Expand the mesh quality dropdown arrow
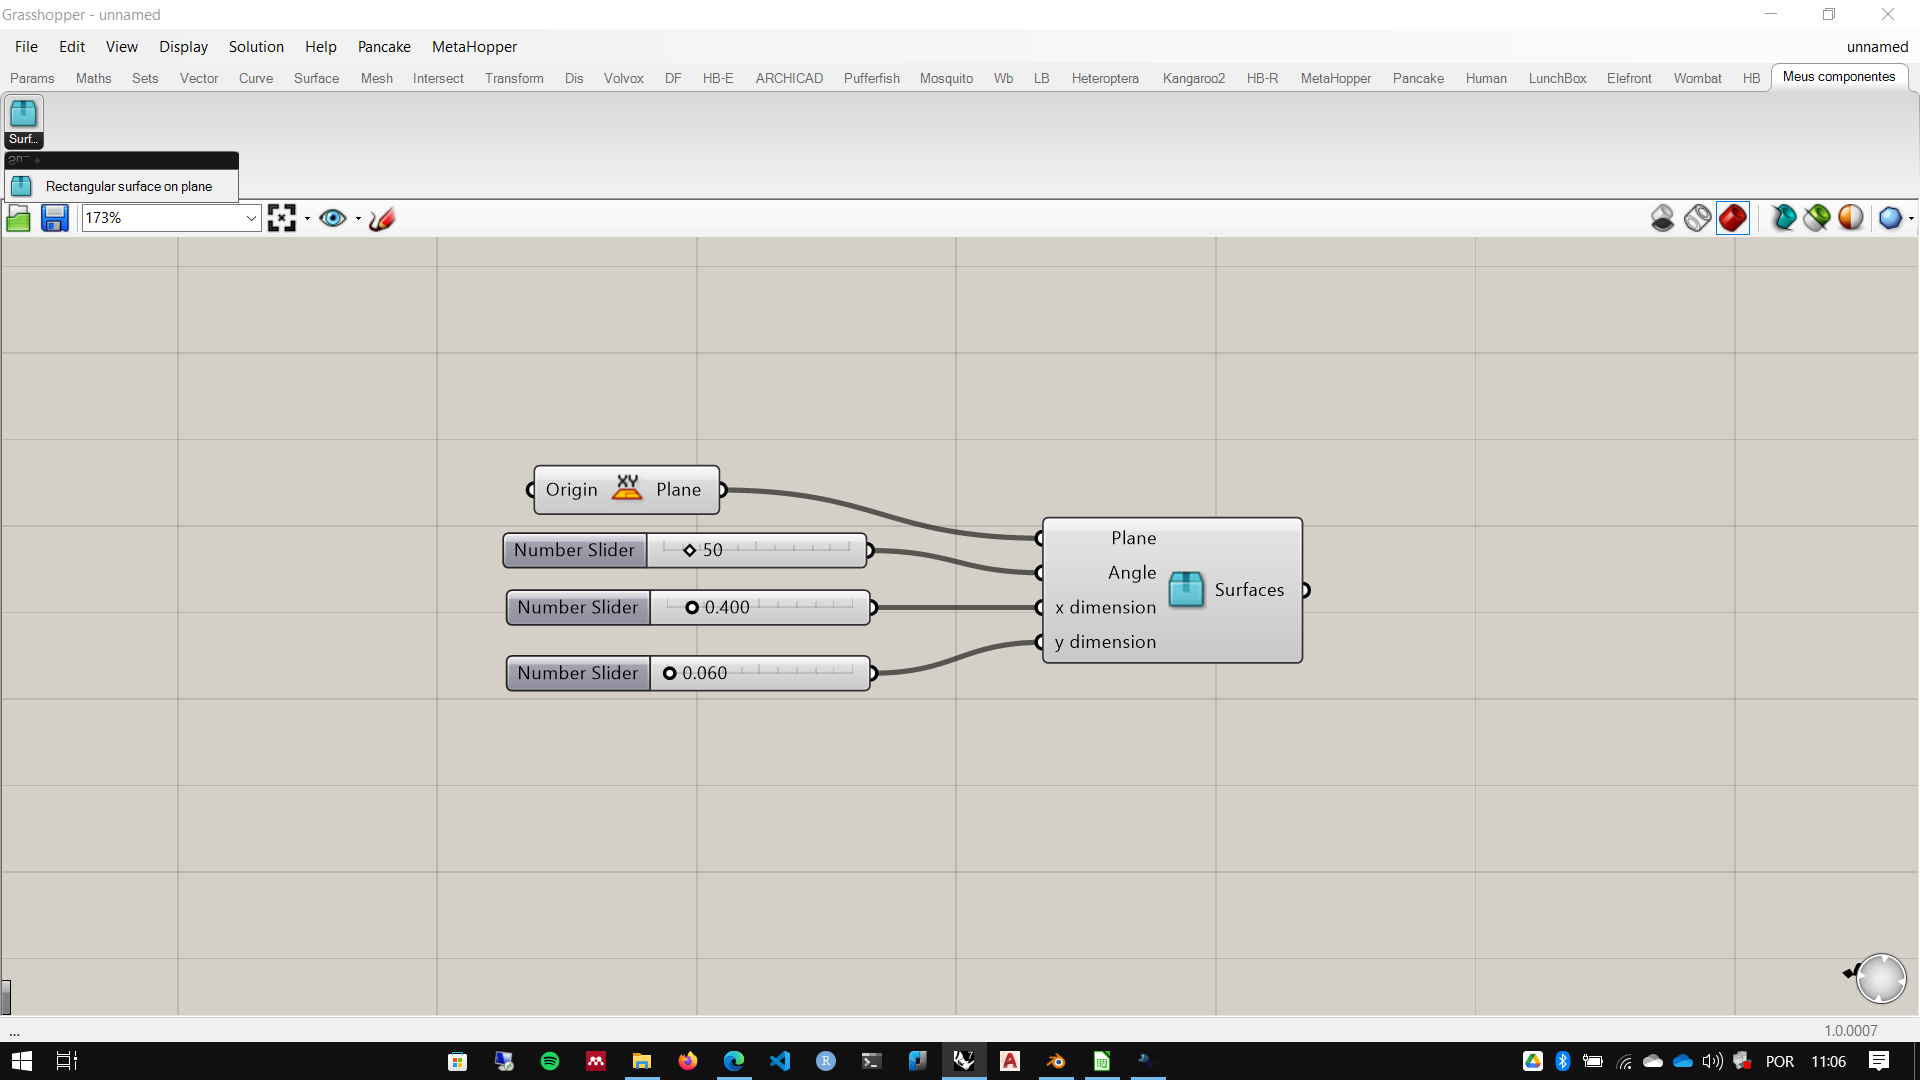This screenshot has height=1080, width=1920. [x=1911, y=218]
